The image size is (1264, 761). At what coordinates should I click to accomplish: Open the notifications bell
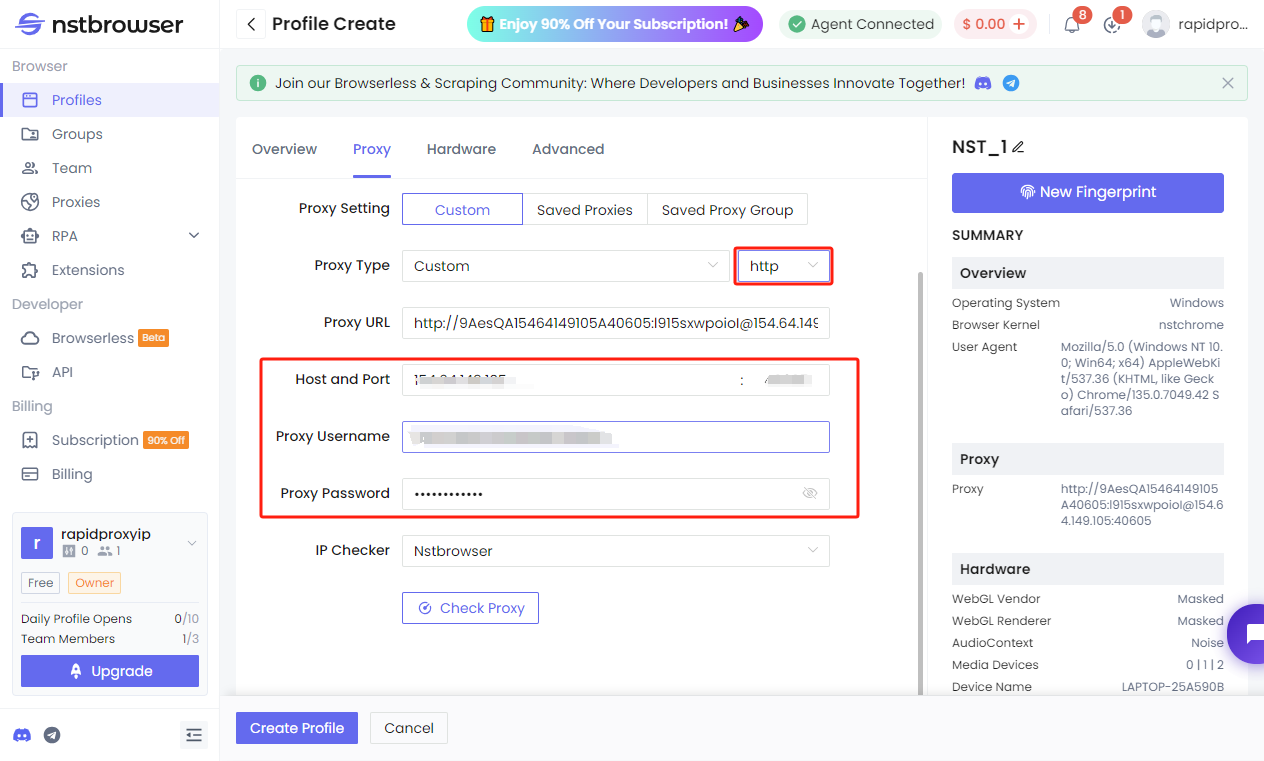[x=1072, y=25]
